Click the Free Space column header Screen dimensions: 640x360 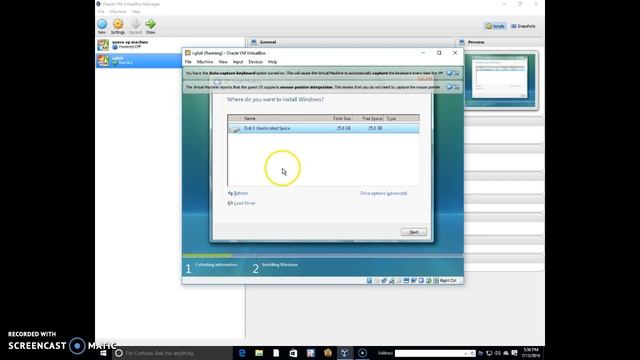coord(372,118)
